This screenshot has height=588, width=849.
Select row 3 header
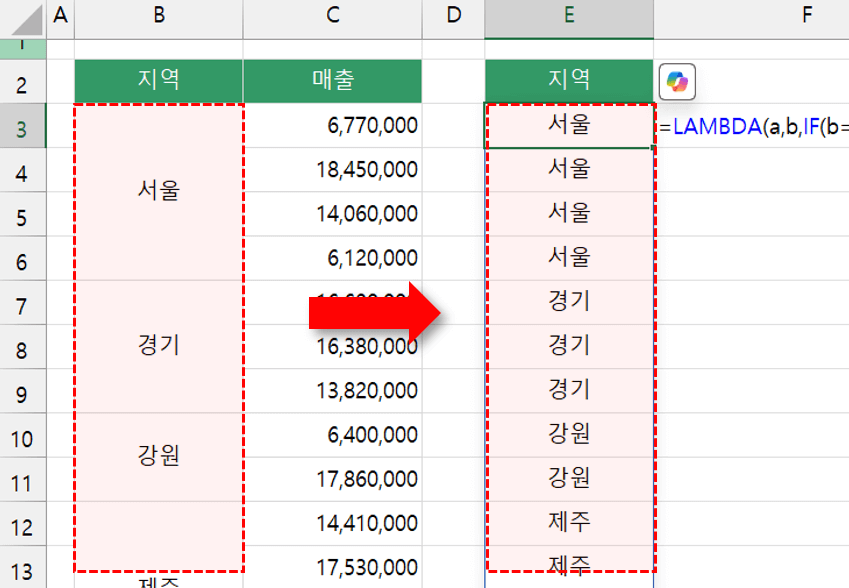(x=22, y=126)
